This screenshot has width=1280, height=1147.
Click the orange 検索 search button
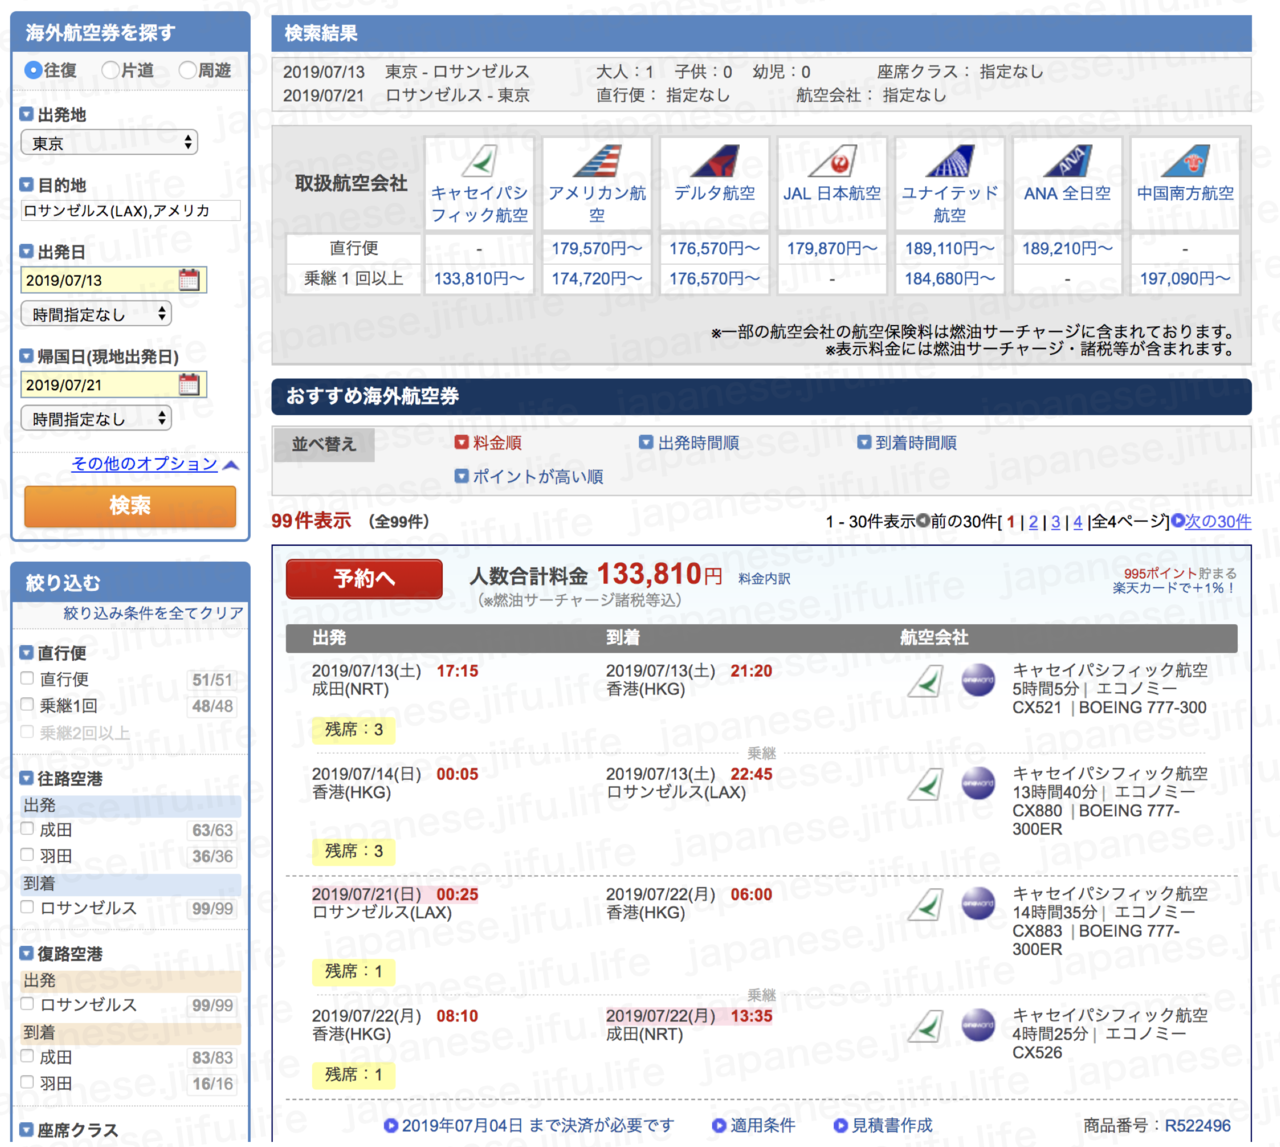[130, 506]
